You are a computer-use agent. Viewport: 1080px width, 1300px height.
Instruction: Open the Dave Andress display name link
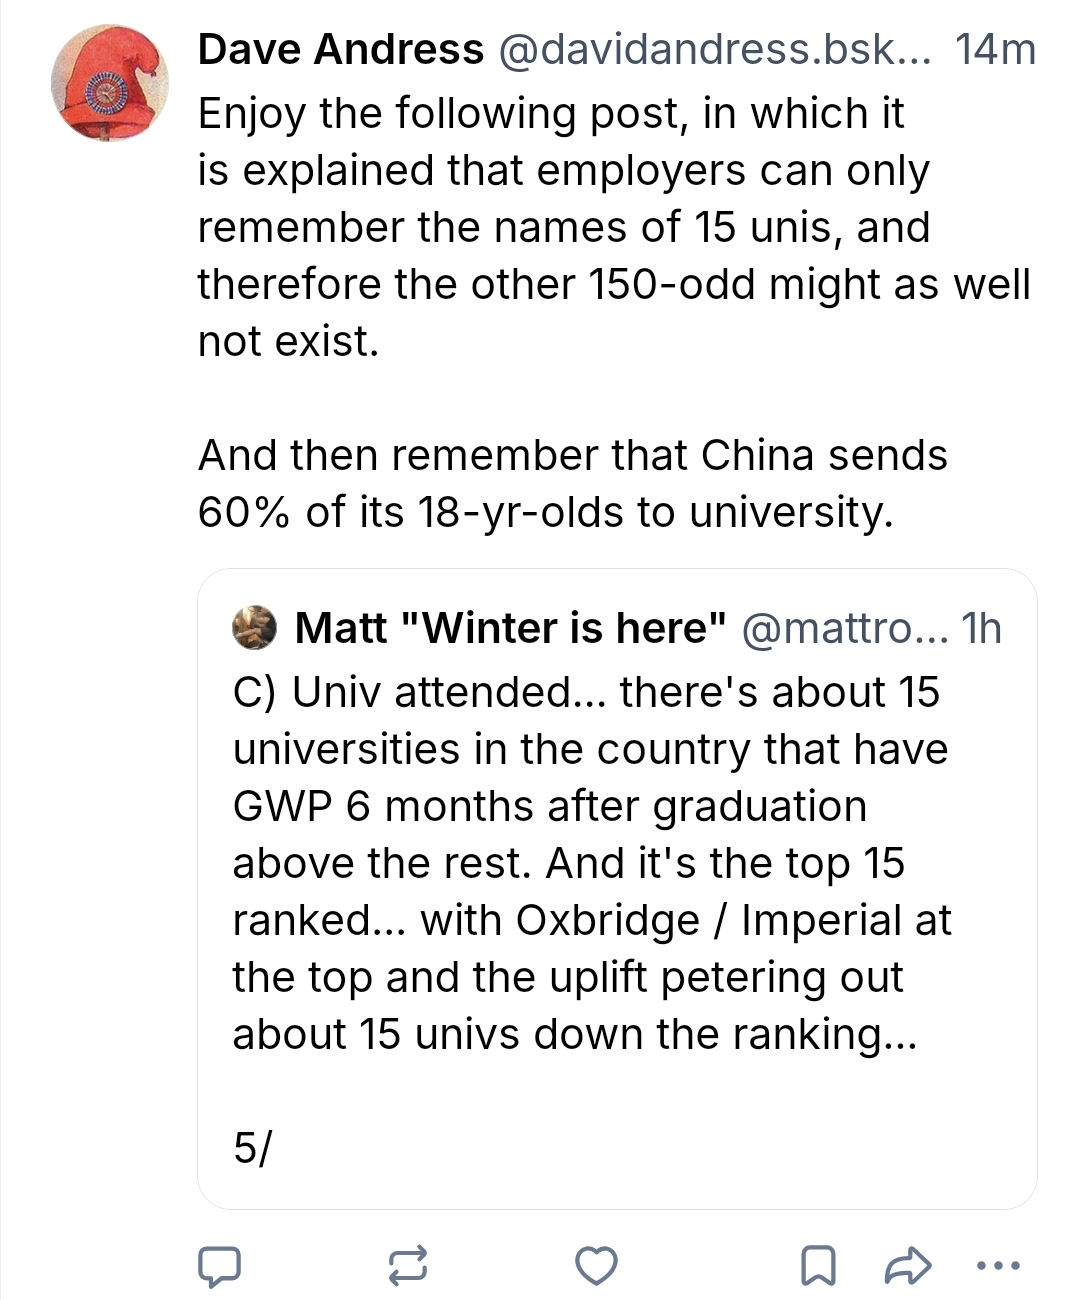(x=340, y=50)
